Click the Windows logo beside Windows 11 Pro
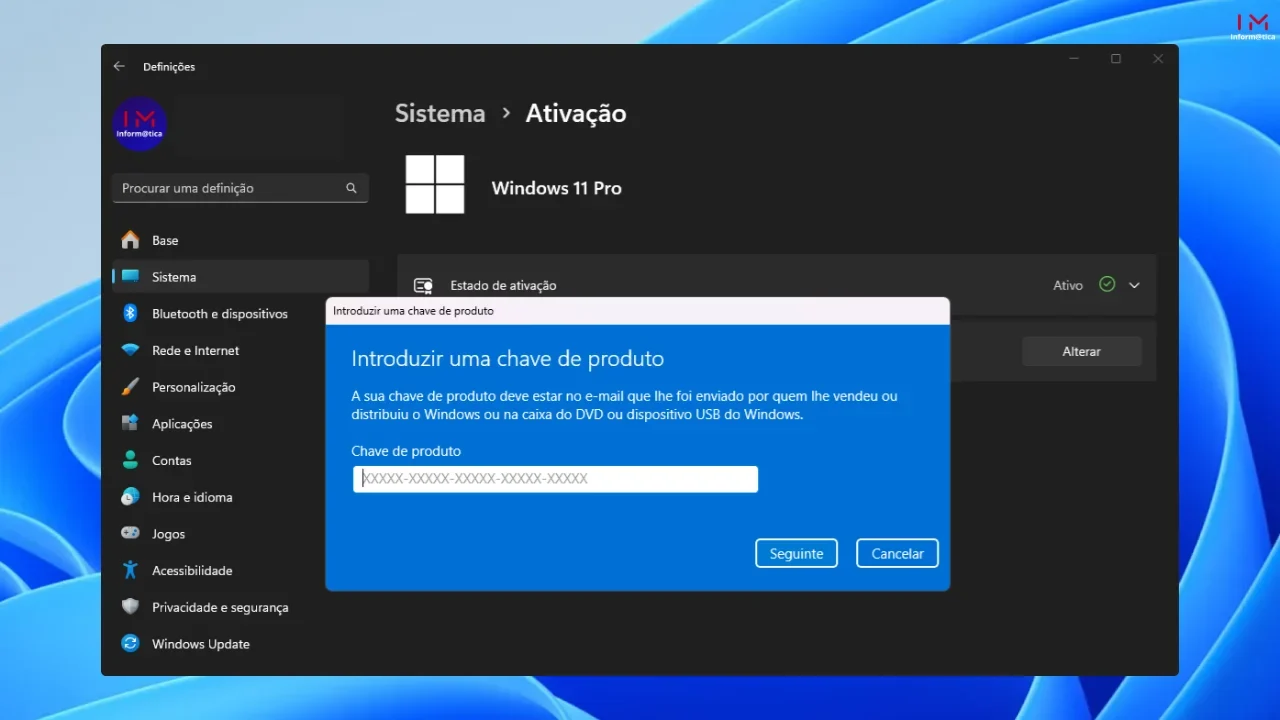This screenshot has width=1280, height=720. [x=435, y=184]
